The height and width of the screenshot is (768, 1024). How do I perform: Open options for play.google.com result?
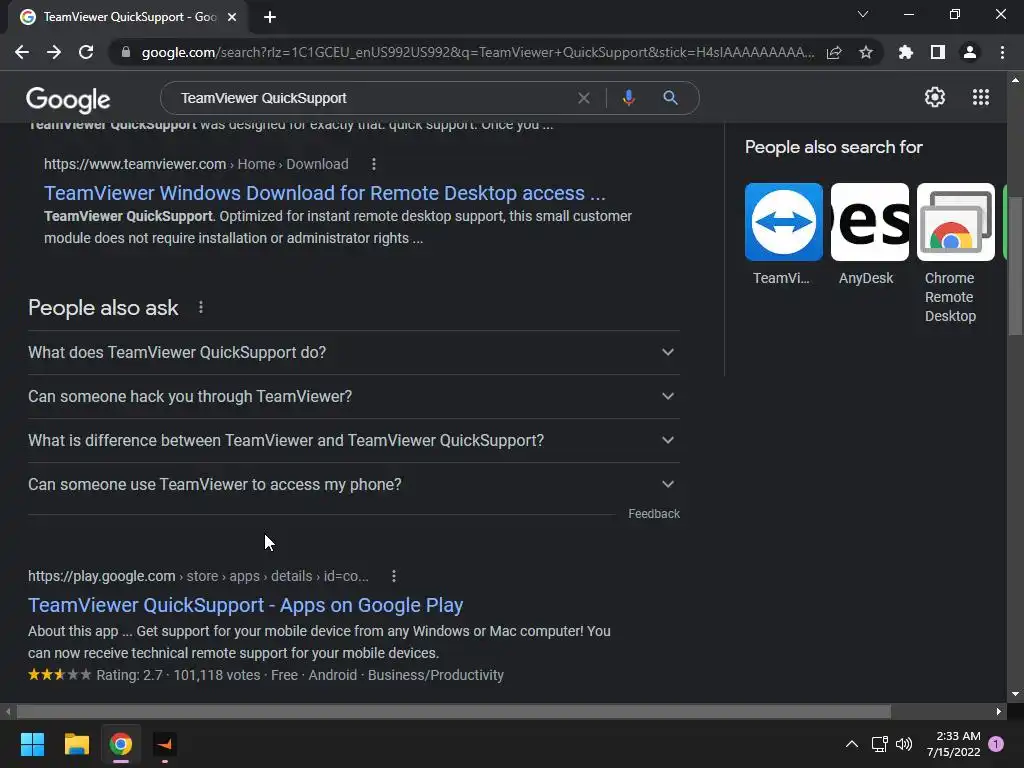point(393,576)
